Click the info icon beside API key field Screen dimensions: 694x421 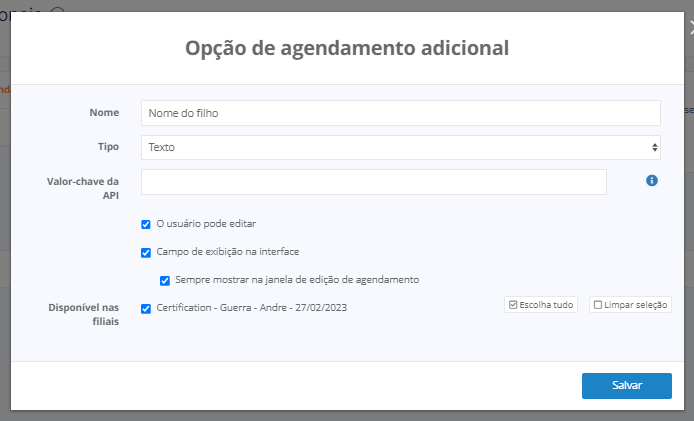652,181
